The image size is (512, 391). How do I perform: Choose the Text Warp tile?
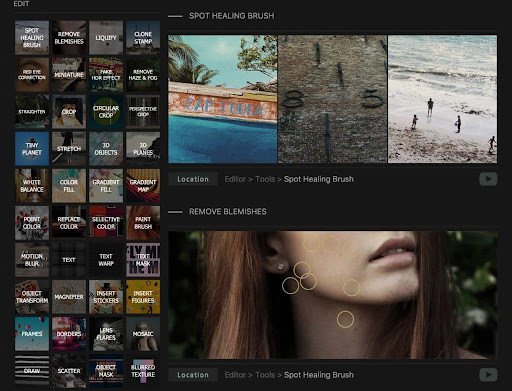106,260
